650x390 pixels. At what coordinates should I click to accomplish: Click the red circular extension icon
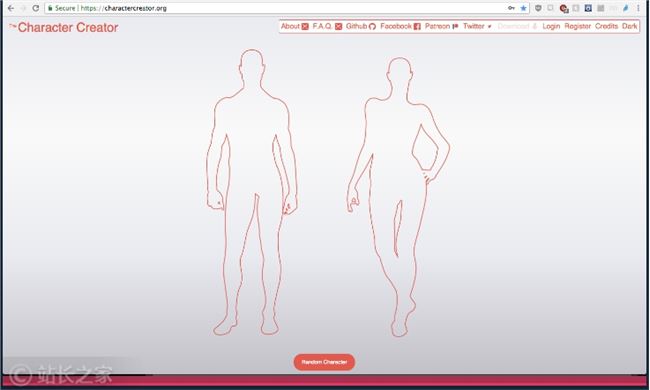coord(563,8)
